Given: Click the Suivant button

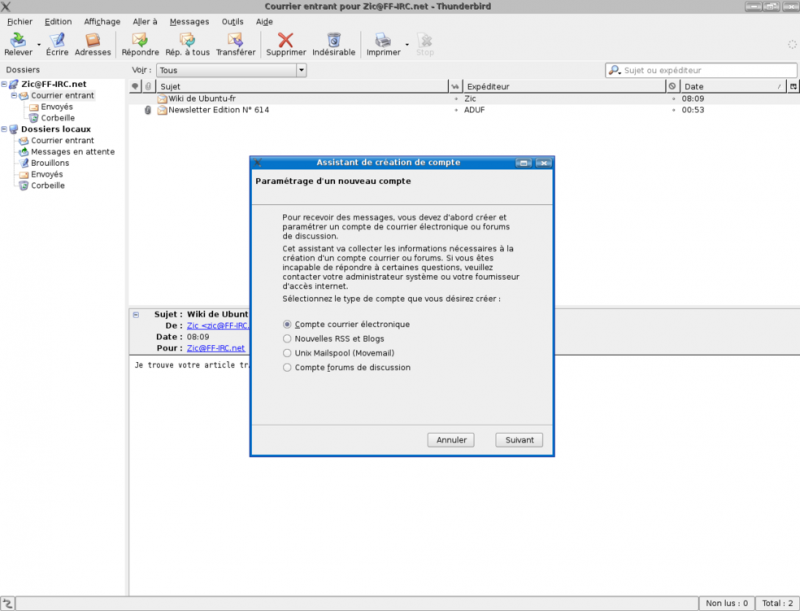Looking at the screenshot, I should (519, 440).
